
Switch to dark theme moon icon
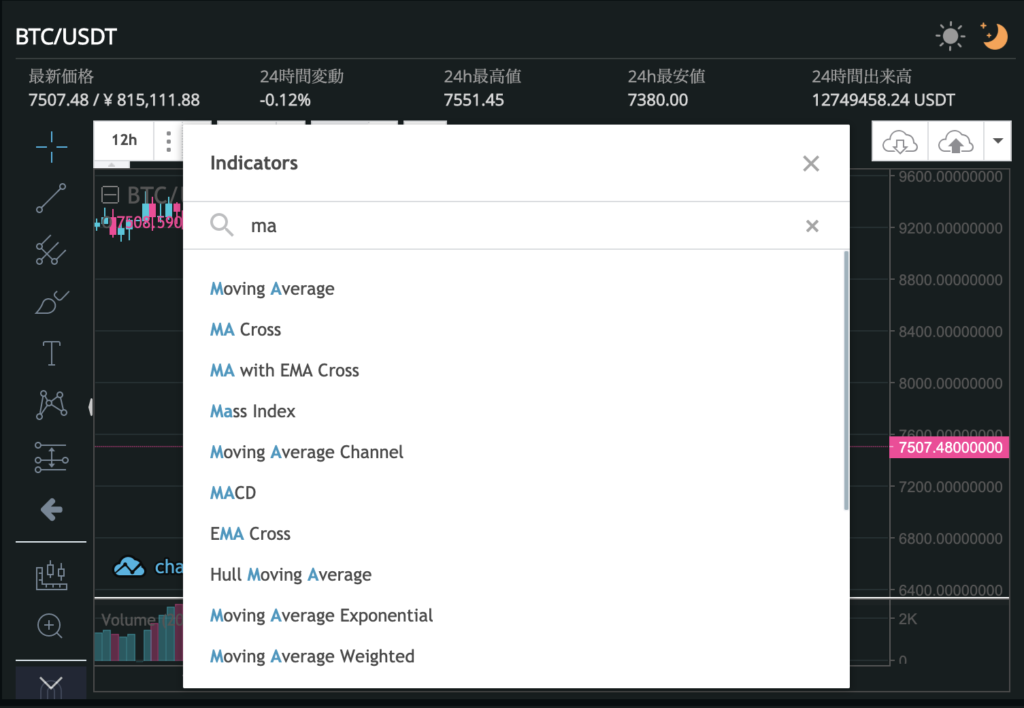994,36
